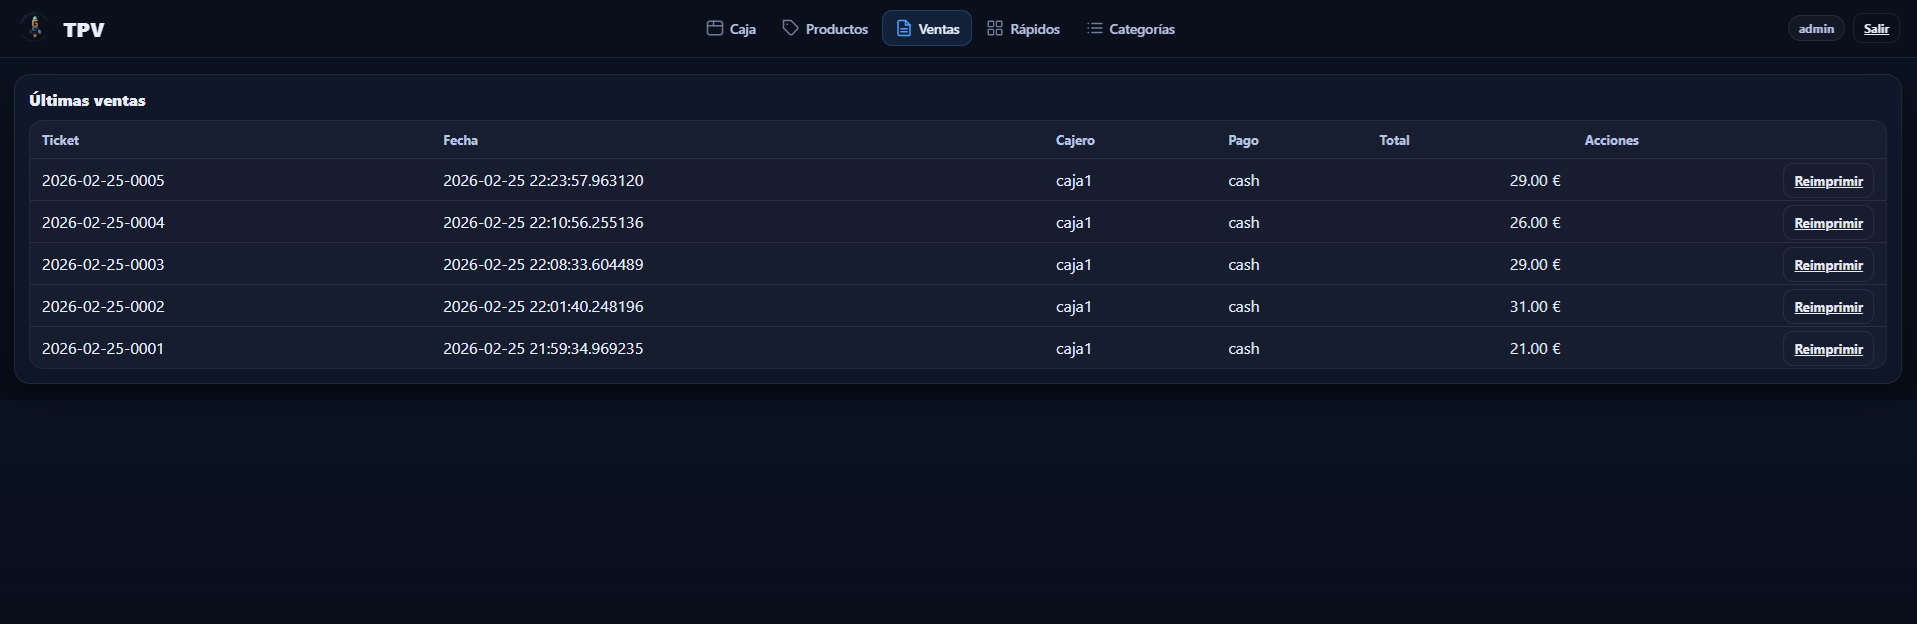Reprint ticket 2026-02-25-0003
This screenshot has width=1917, height=624.
pos(1828,265)
